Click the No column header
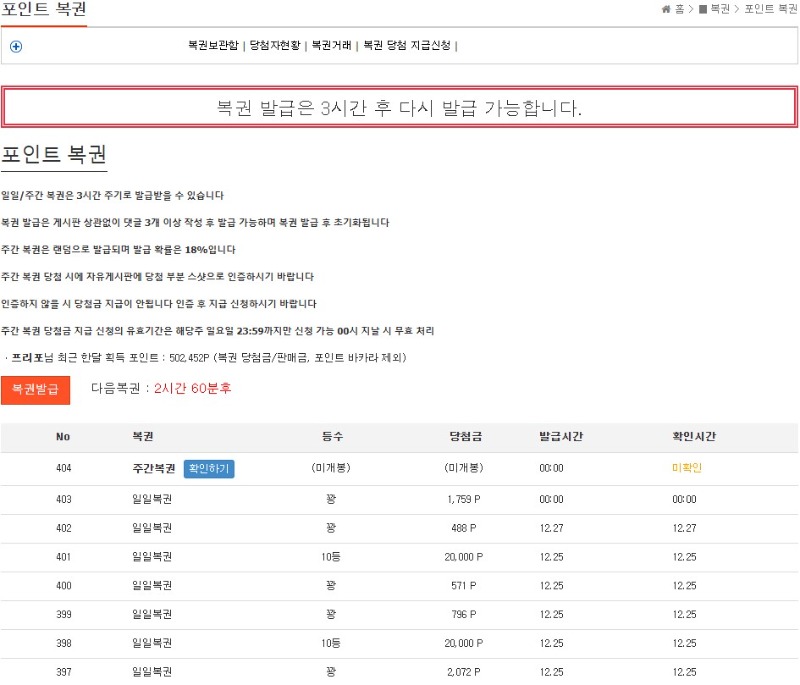This screenshot has width=800, height=685. point(63,437)
